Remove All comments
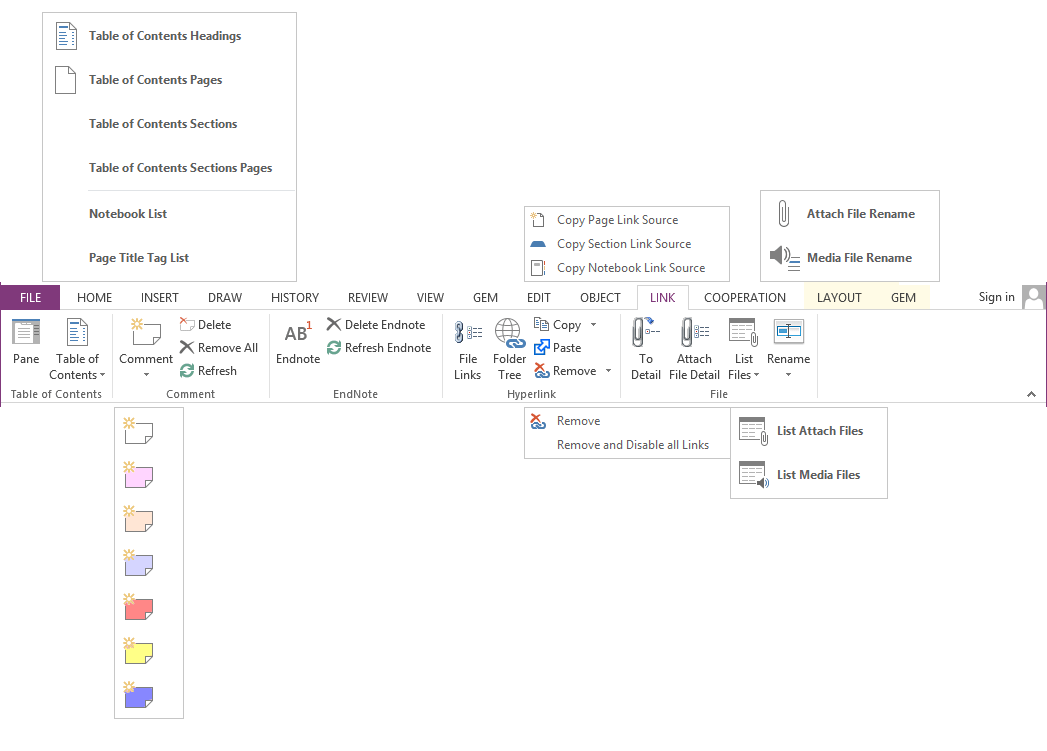 point(219,348)
